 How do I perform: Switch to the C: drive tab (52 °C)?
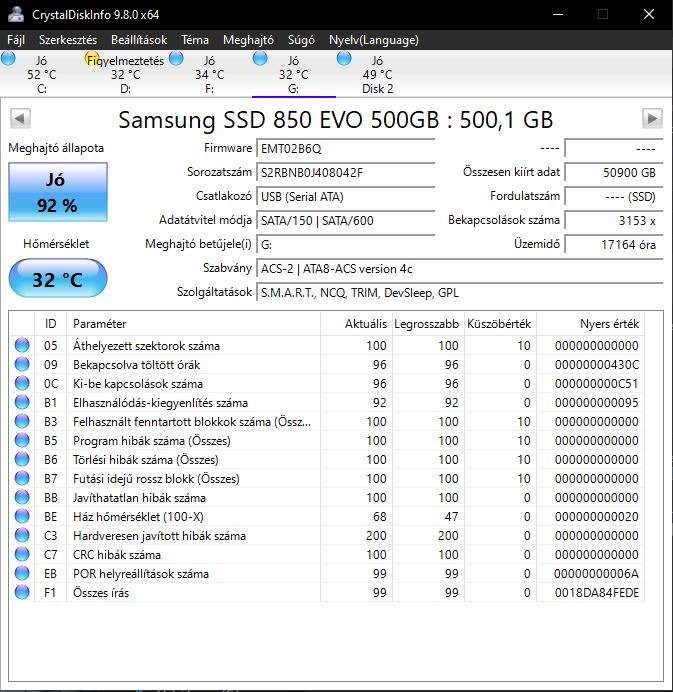[41, 74]
